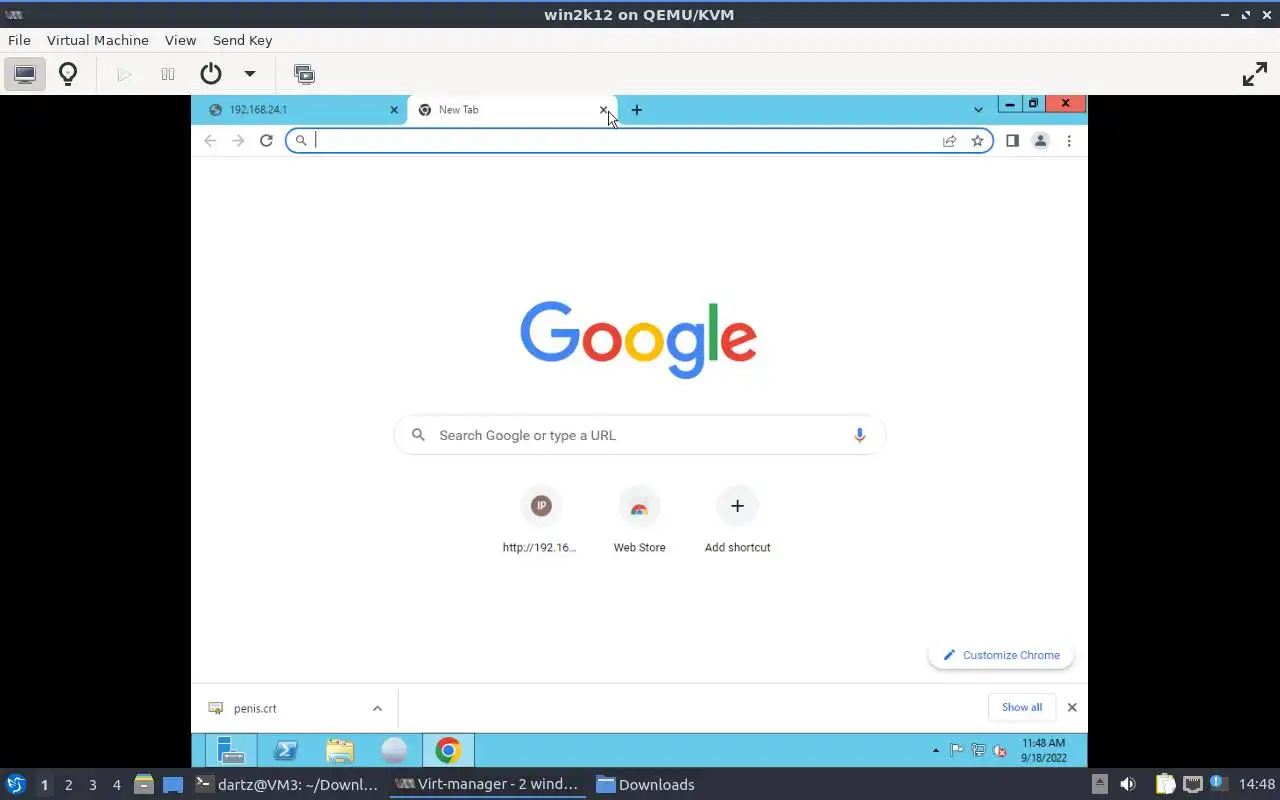Click Show all downloads
1280x800 pixels.
1021,707
